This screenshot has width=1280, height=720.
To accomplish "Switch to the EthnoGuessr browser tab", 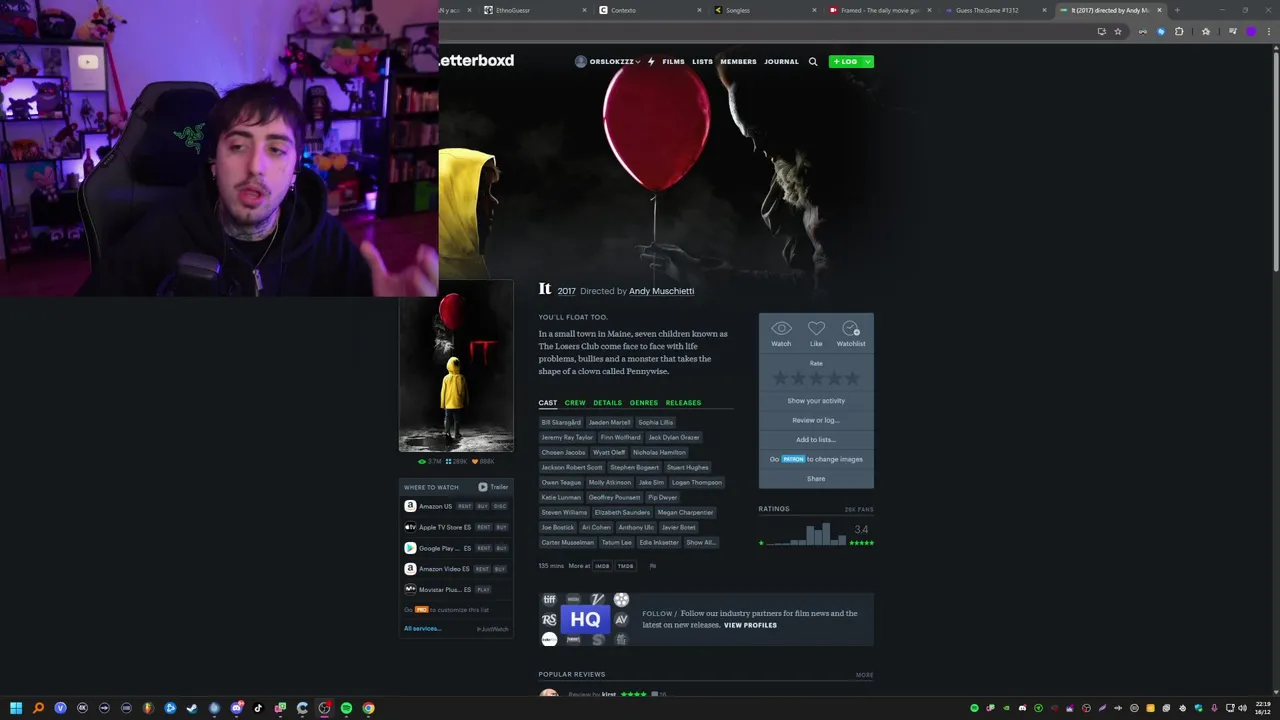I will tap(535, 10).
